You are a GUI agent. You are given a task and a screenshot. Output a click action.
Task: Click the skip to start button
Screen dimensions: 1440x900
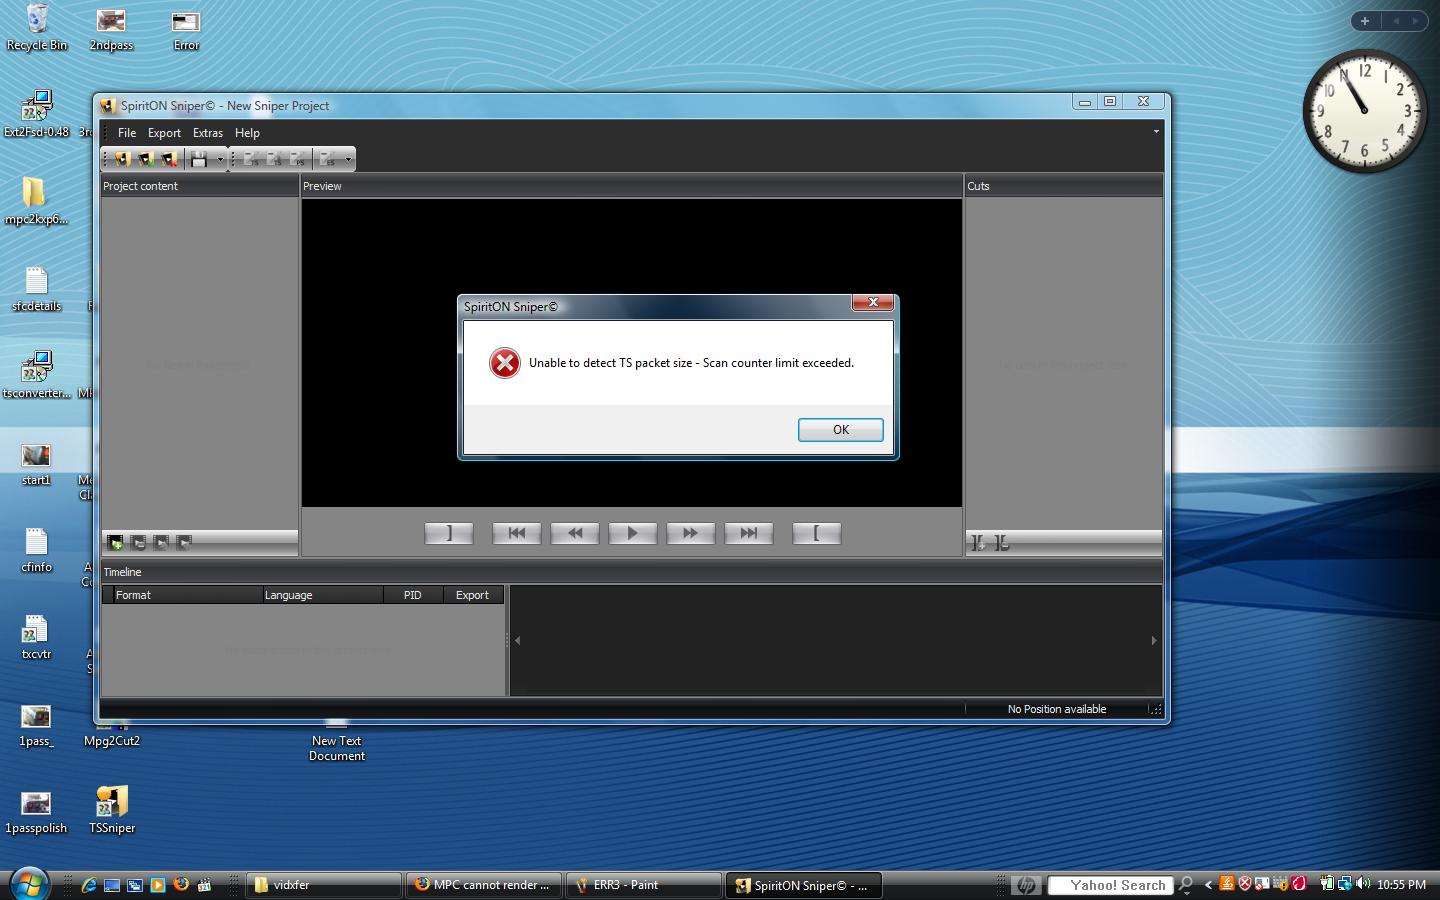517,534
